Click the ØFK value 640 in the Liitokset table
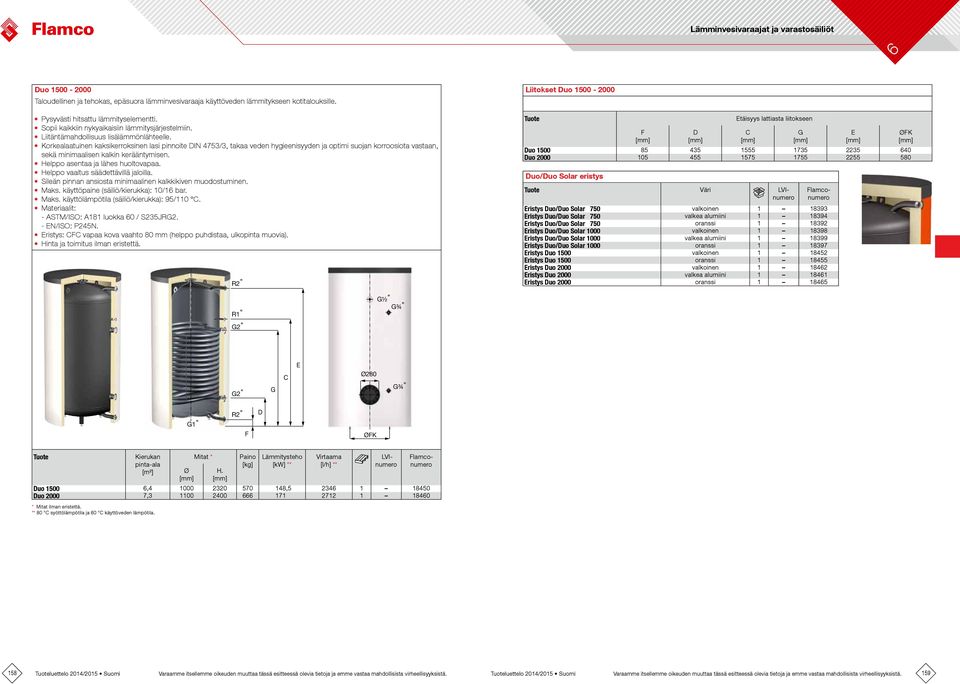The width and height of the screenshot is (960, 684). (x=906, y=150)
